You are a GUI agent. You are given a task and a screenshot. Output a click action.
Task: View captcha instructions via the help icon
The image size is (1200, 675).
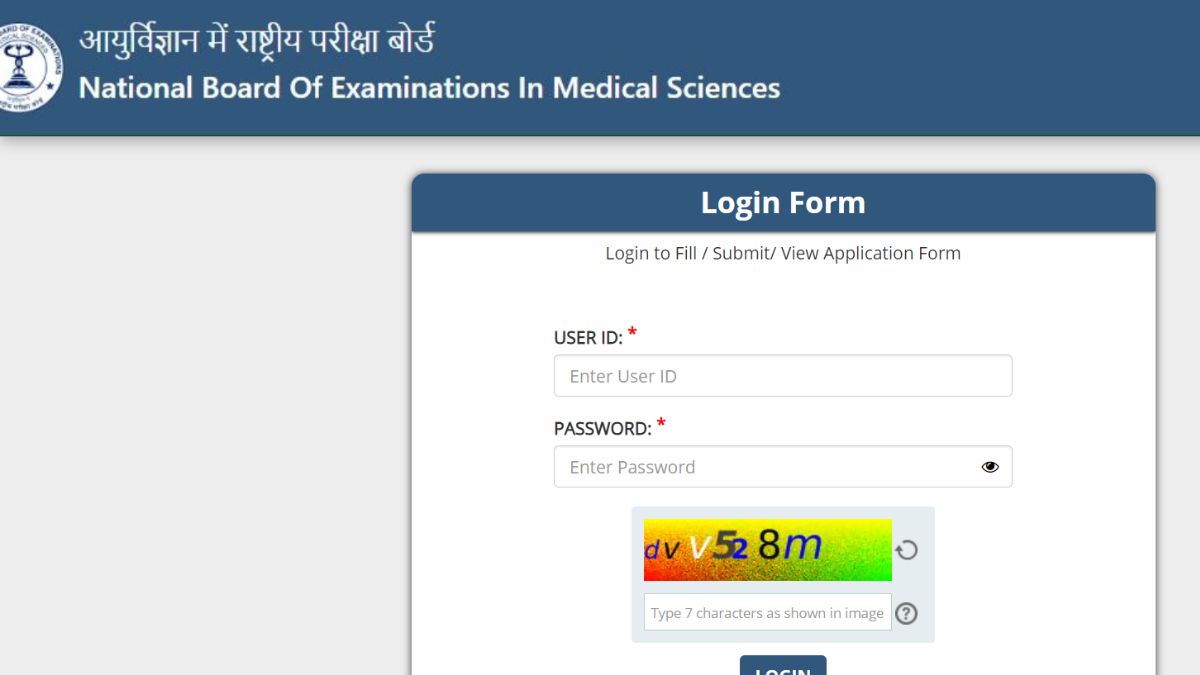click(907, 614)
